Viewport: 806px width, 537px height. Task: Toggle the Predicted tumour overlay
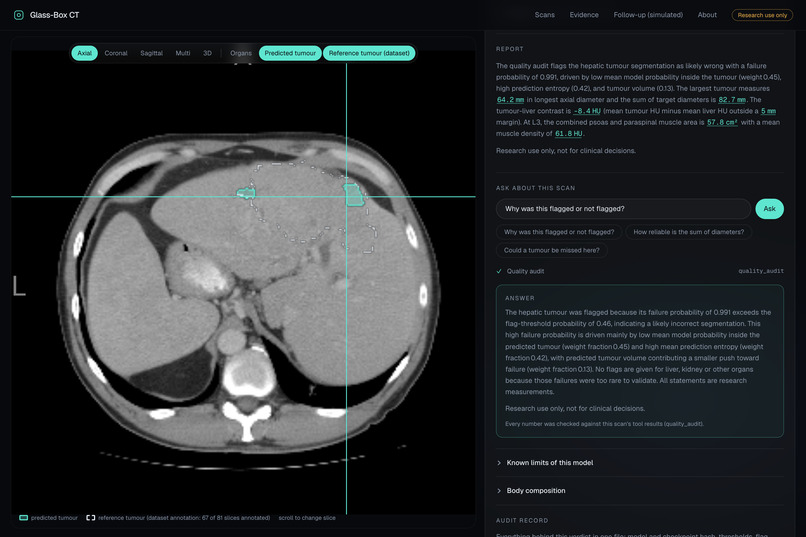[x=290, y=53]
